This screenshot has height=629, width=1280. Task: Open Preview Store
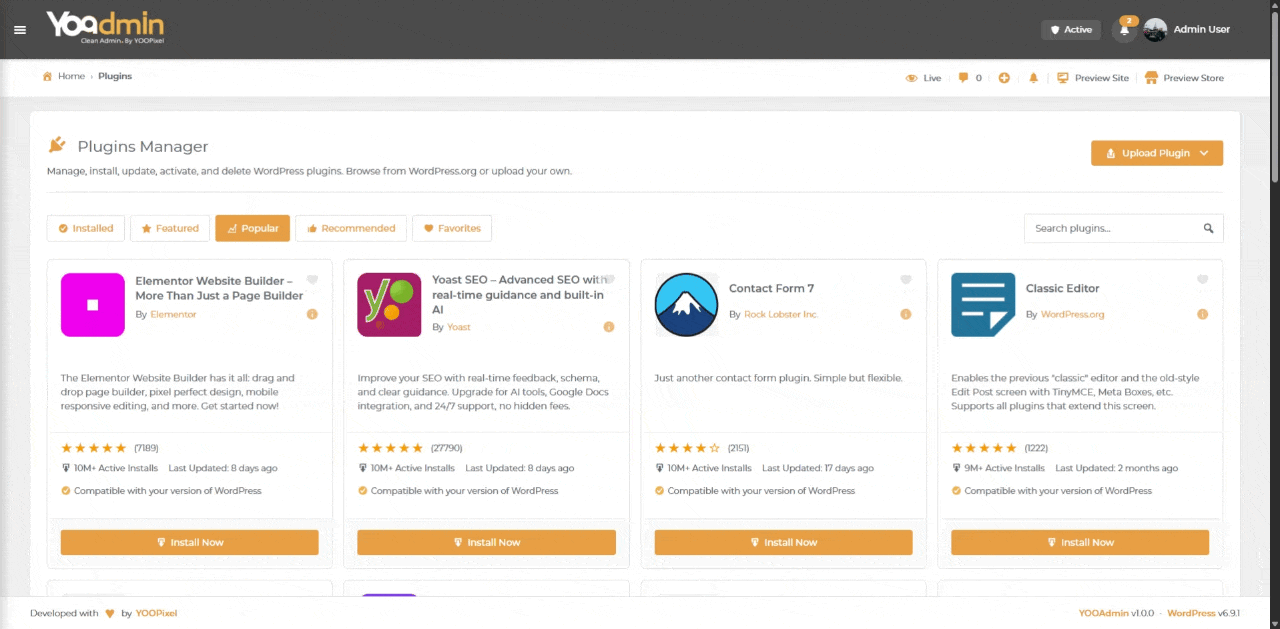coord(1184,78)
